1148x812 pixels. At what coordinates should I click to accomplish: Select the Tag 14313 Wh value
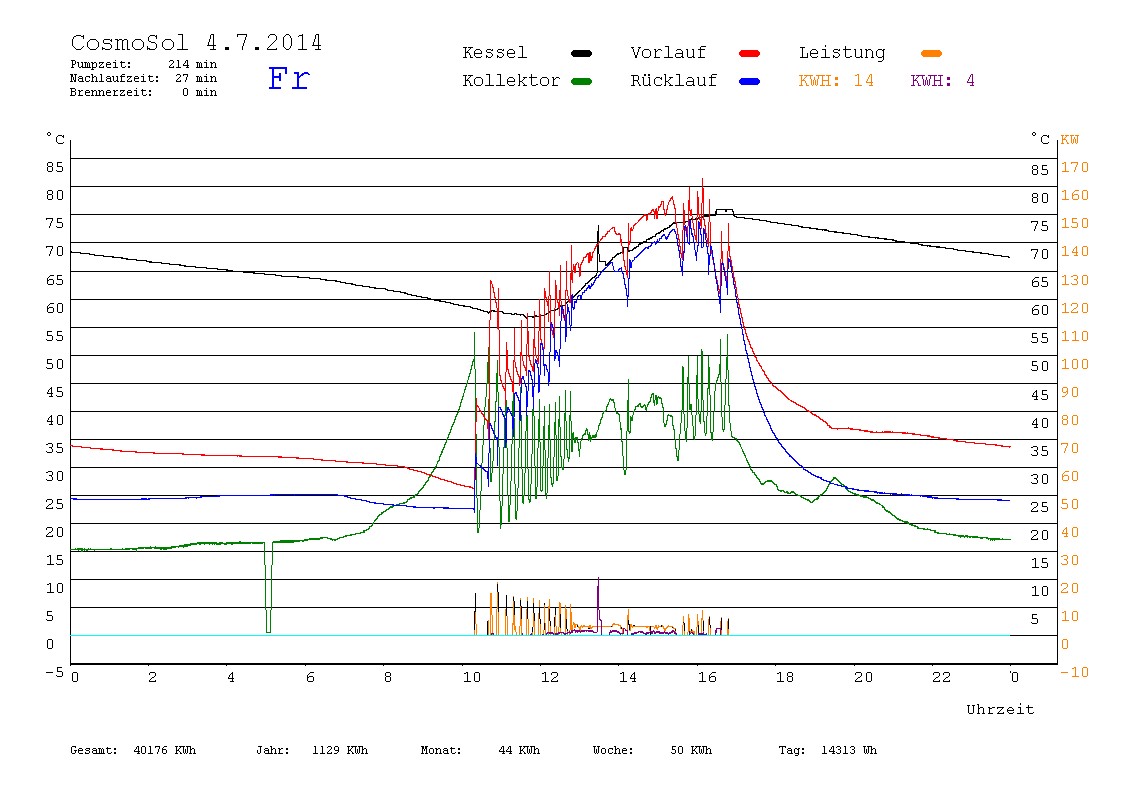pyautogui.click(x=827, y=750)
